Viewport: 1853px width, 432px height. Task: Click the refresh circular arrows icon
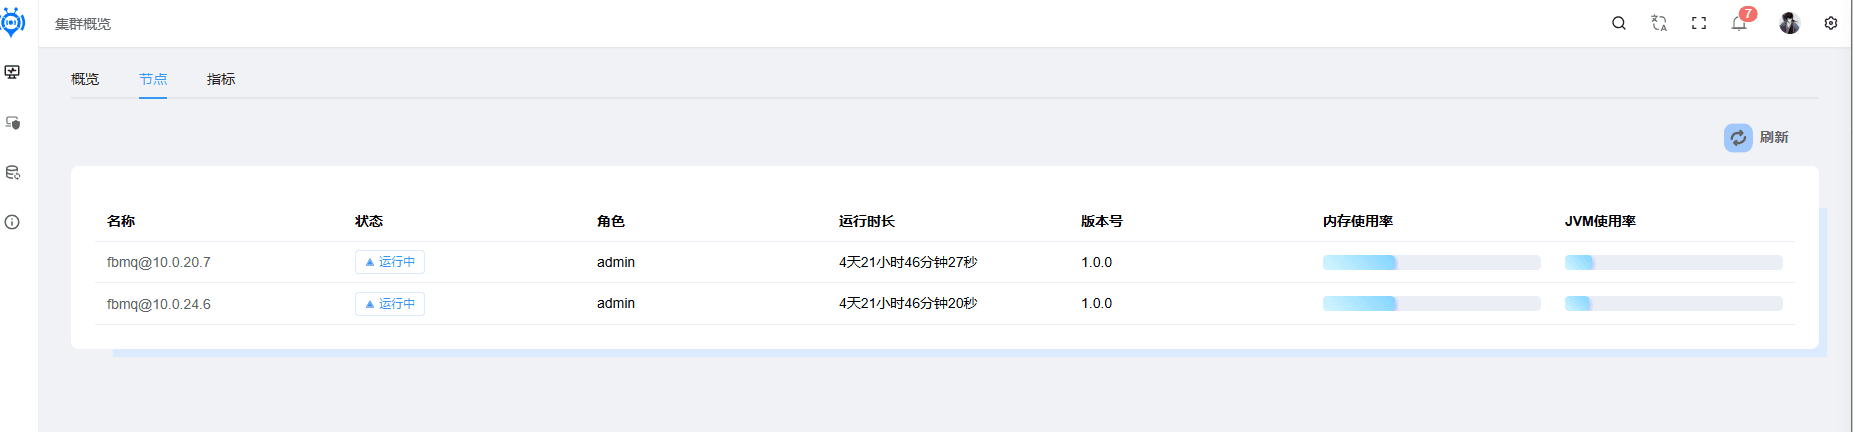1738,138
